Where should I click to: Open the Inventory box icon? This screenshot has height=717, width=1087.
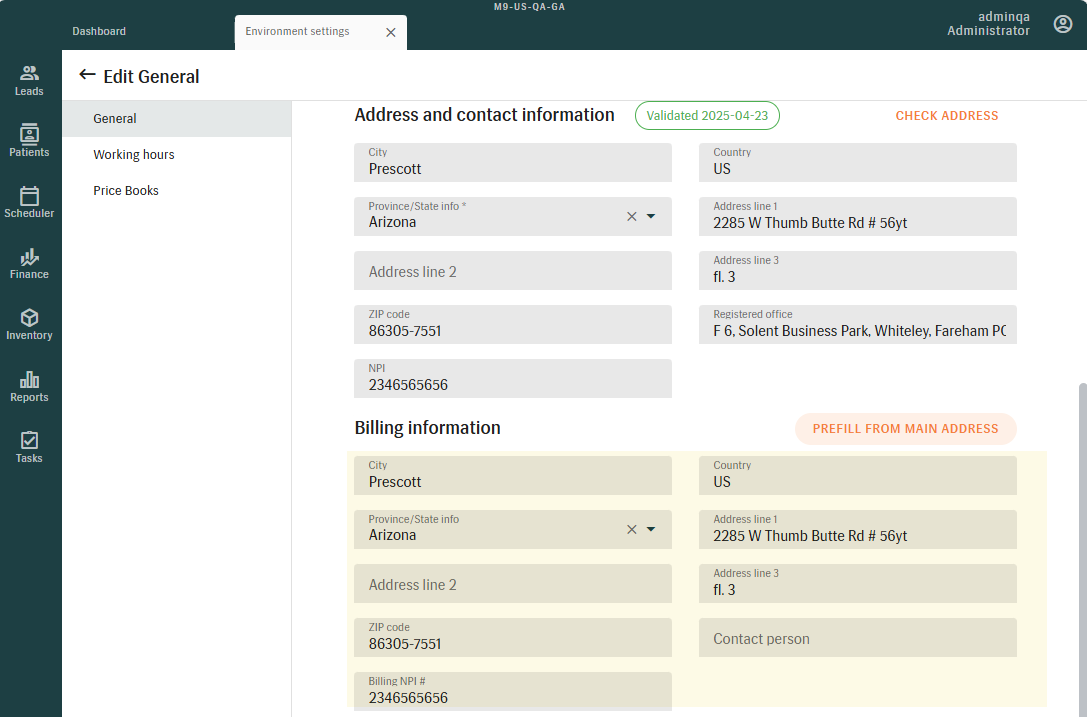[29, 318]
